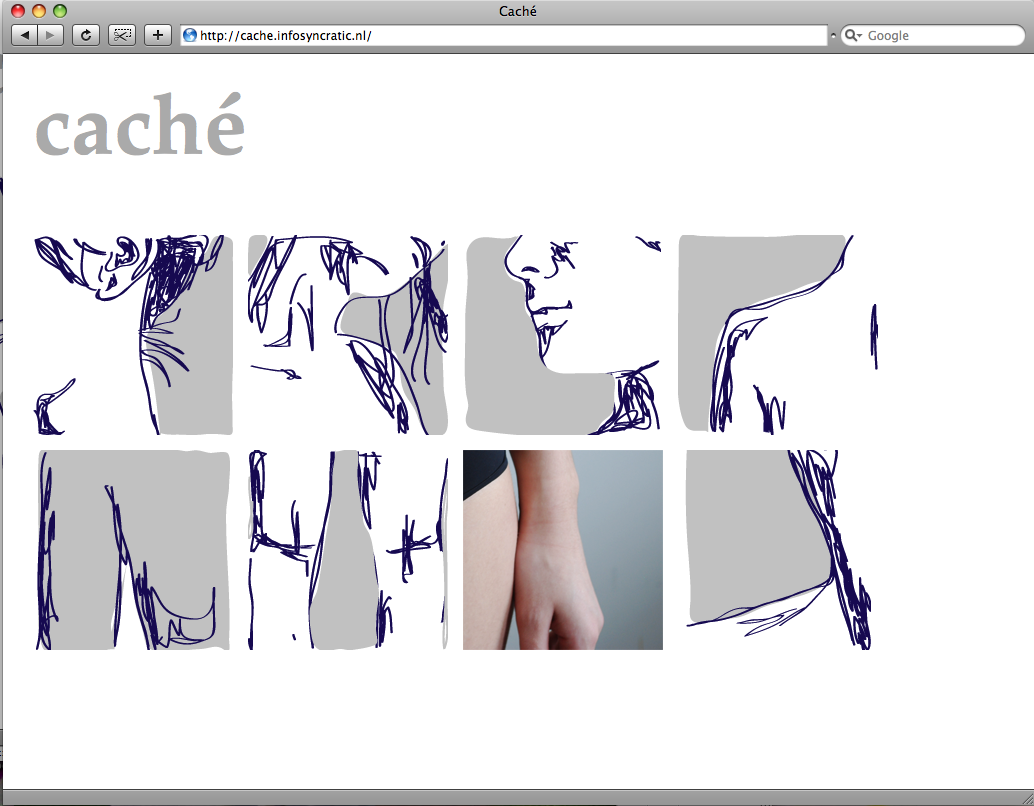Open the fourth top-row sketch with curved shoulder line

click(x=777, y=335)
